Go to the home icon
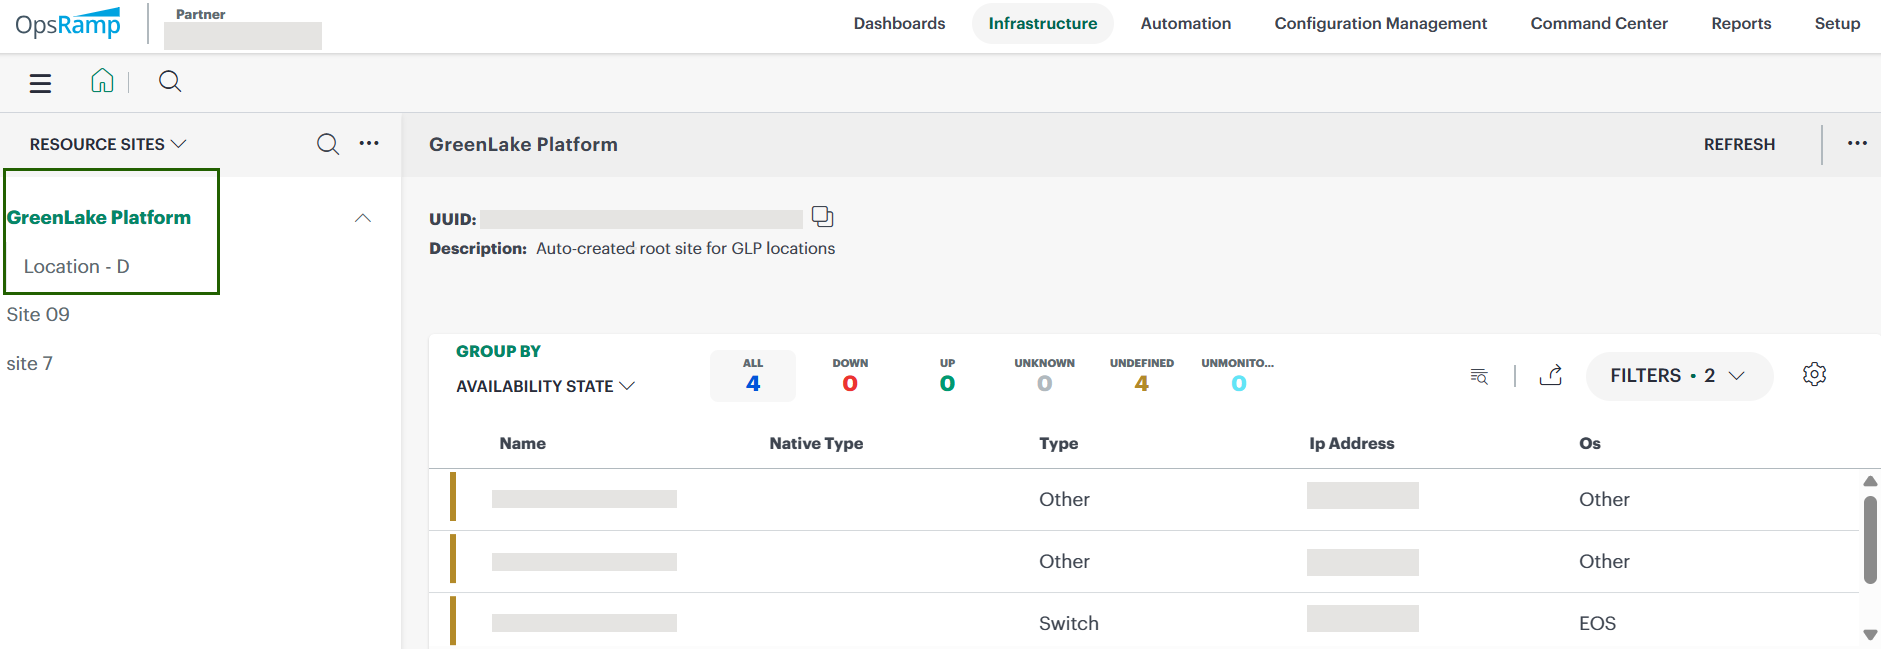 pyautogui.click(x=102, y=81)
